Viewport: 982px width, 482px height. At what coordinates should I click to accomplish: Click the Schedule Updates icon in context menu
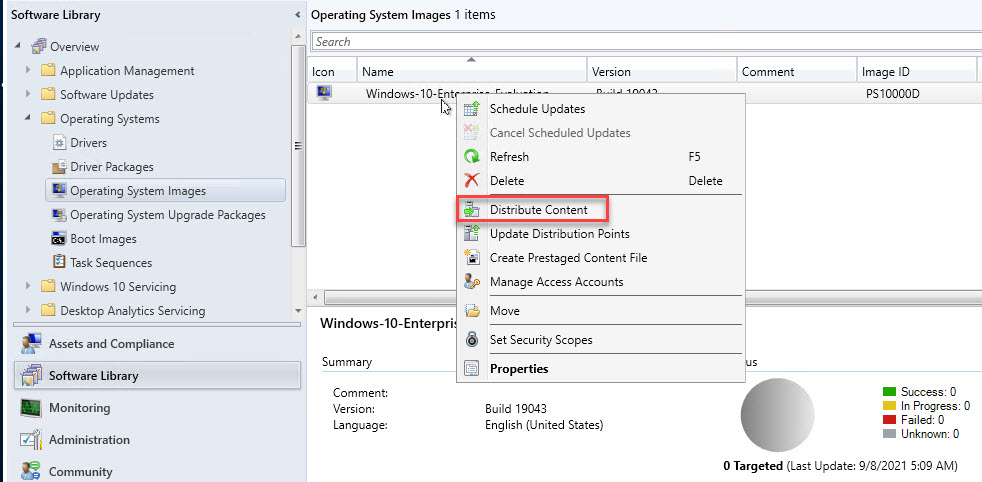click(472, 109)
